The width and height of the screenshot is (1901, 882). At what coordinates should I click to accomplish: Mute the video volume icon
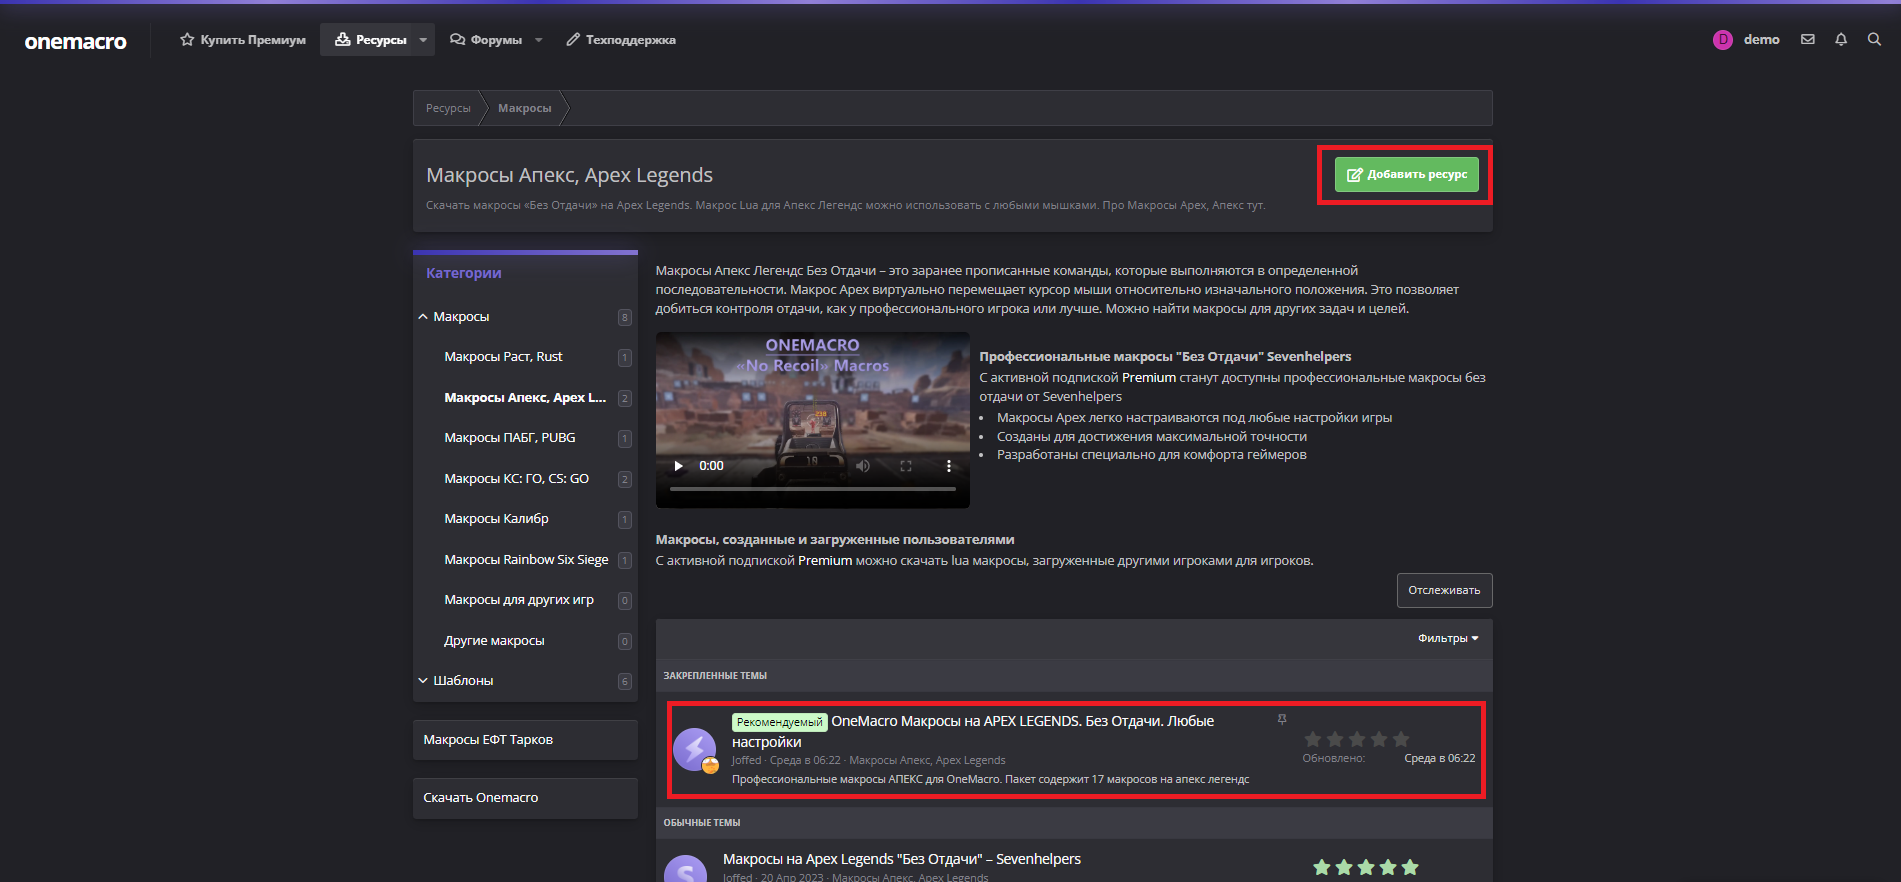[863, 466]
